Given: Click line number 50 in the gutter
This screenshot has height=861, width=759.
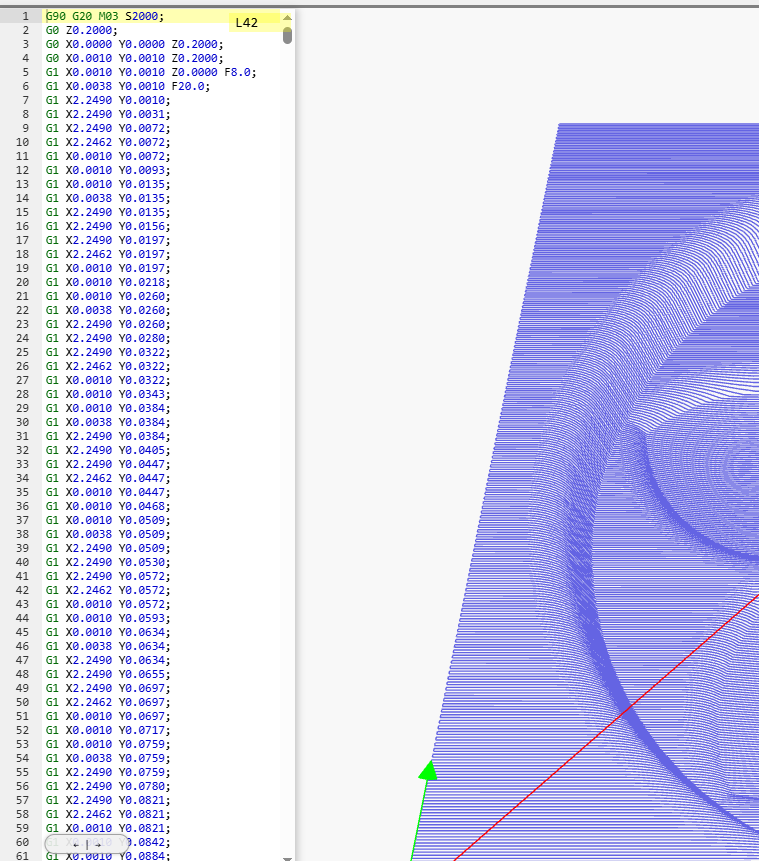Looking at the screenshot, I should pyautogui.click(x=23, y=702).
